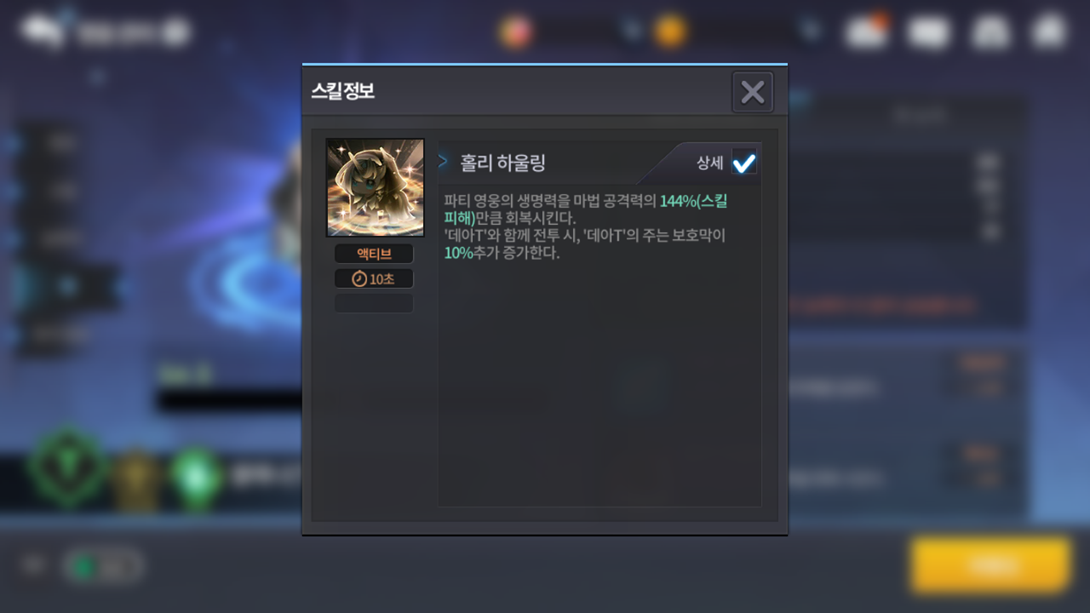Click the 홀리 하울링 skill thumbnail

pyautogui.click(x=375, y=188)
